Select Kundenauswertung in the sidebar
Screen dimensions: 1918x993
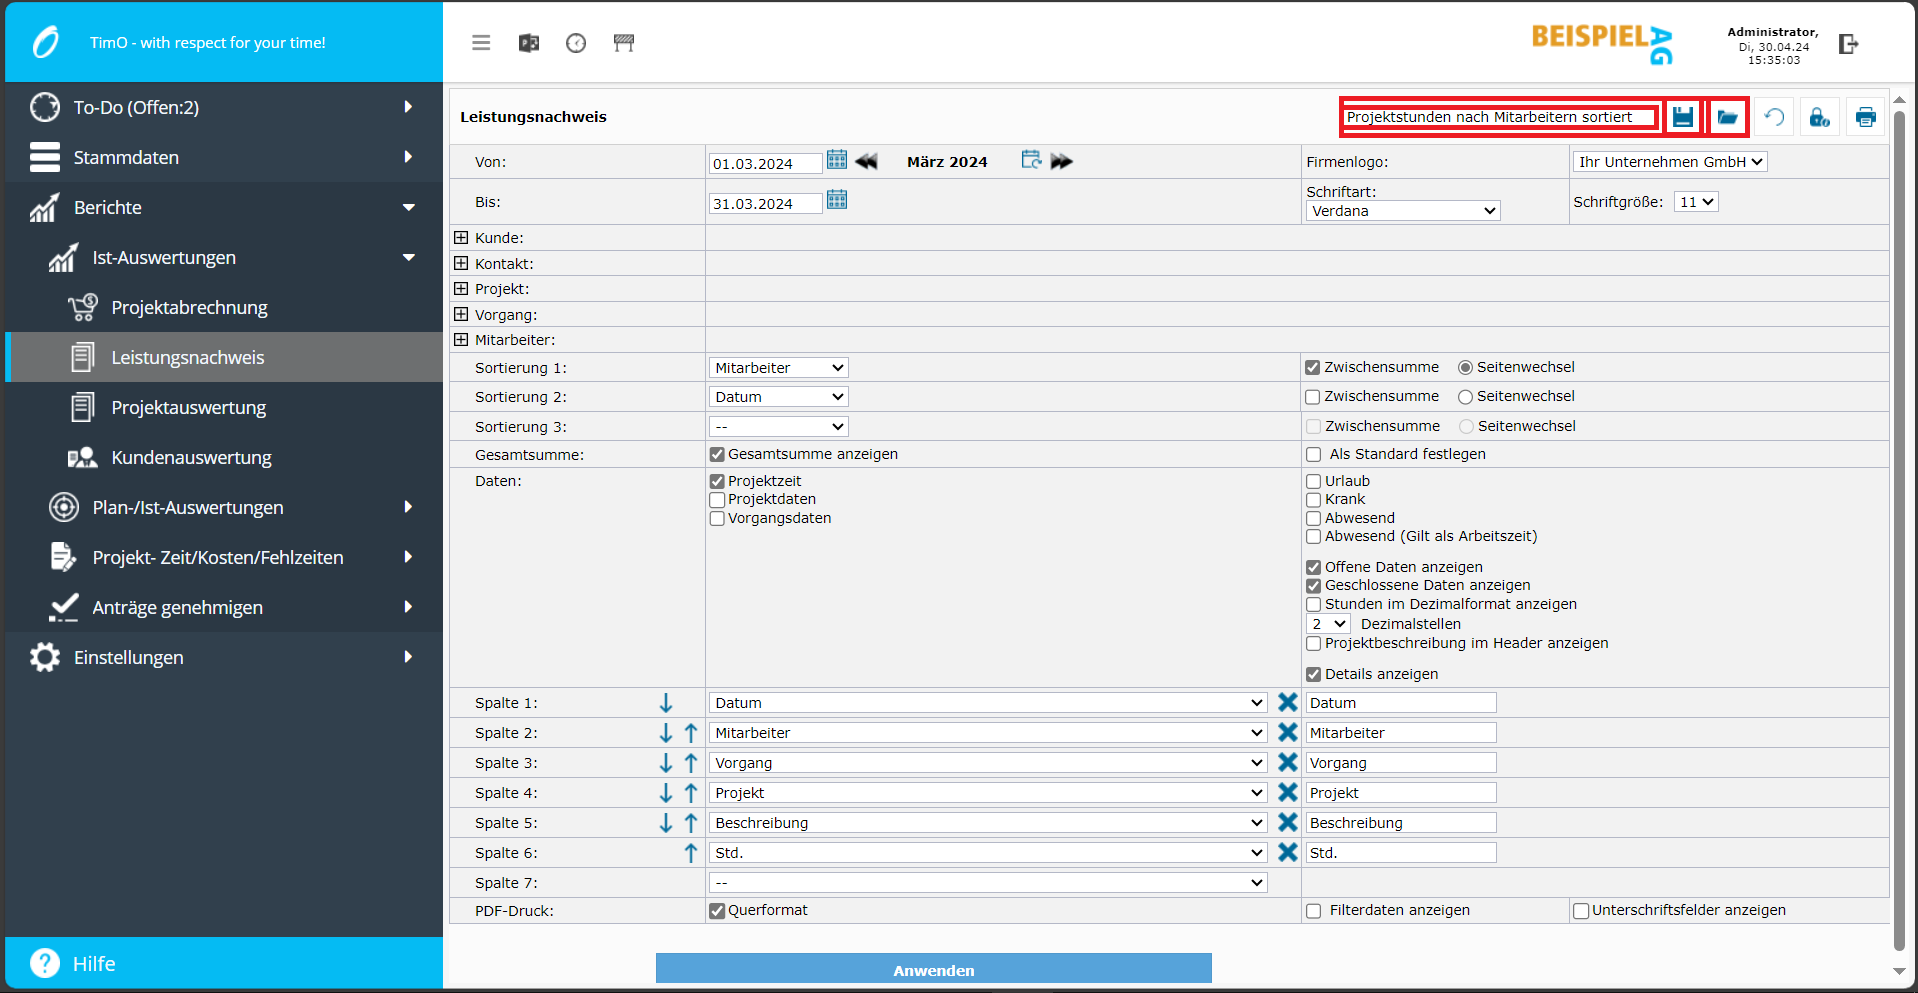tap(191, 458)
